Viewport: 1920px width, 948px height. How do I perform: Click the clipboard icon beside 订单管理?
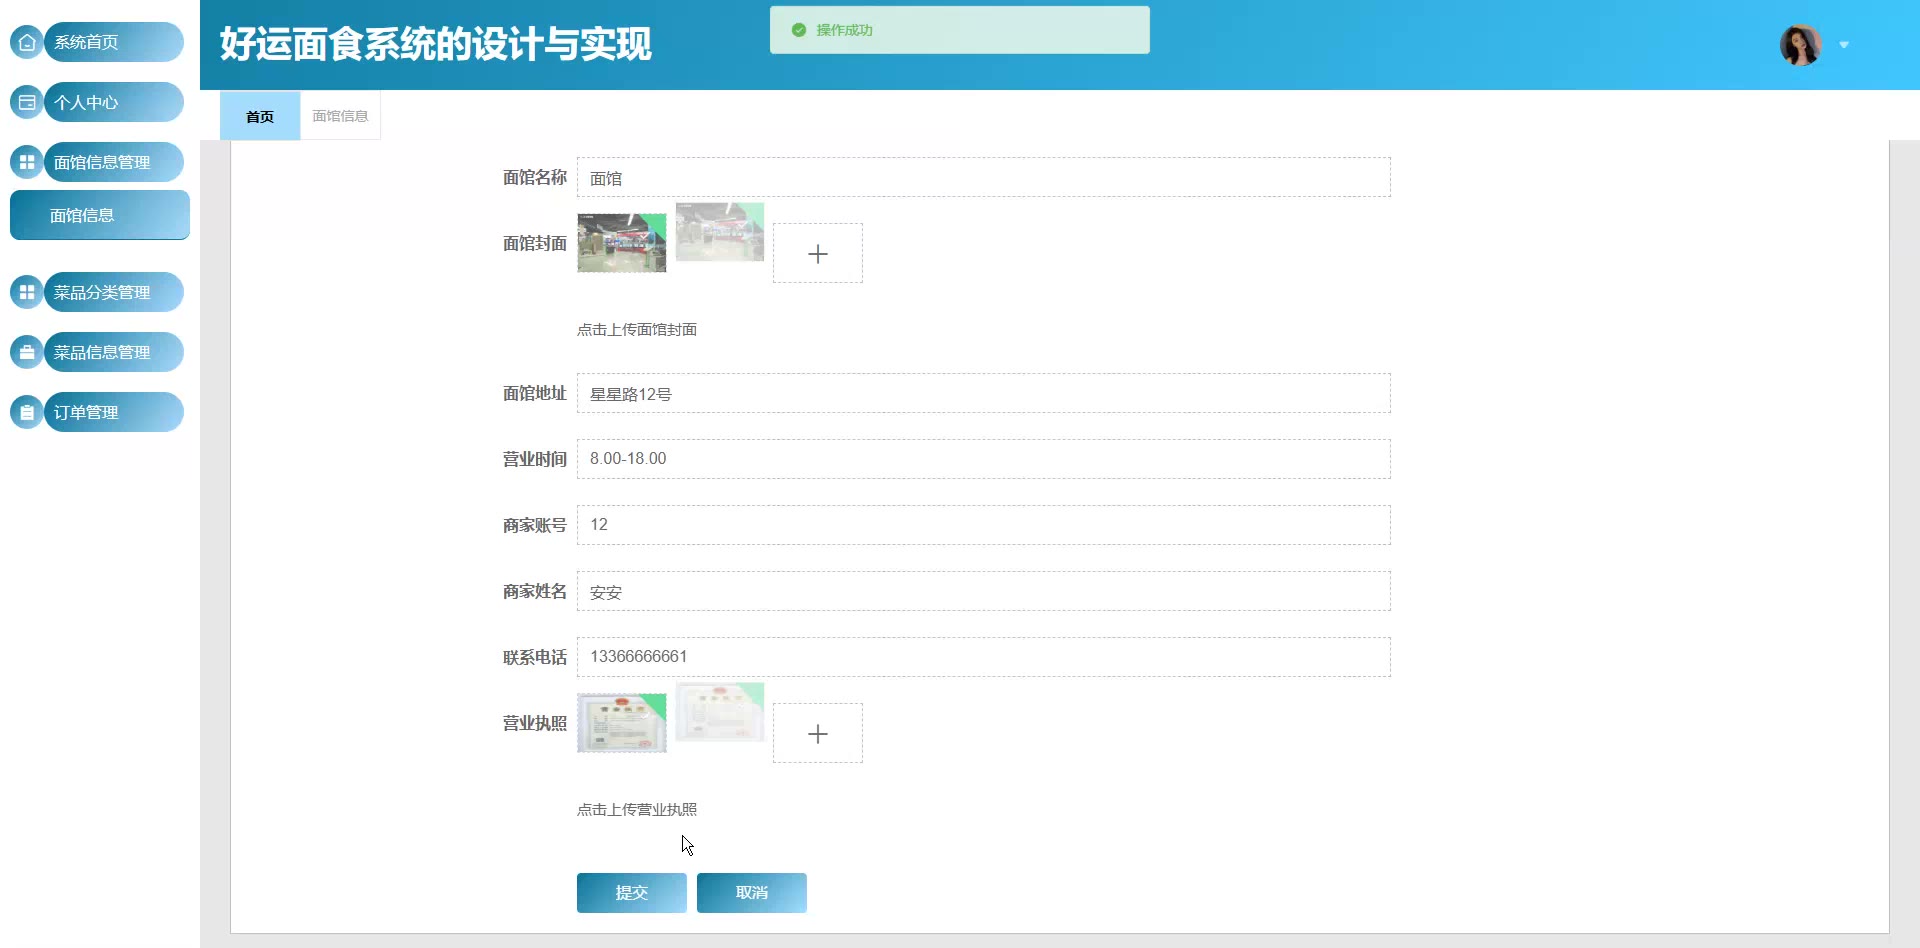point(27,412)
